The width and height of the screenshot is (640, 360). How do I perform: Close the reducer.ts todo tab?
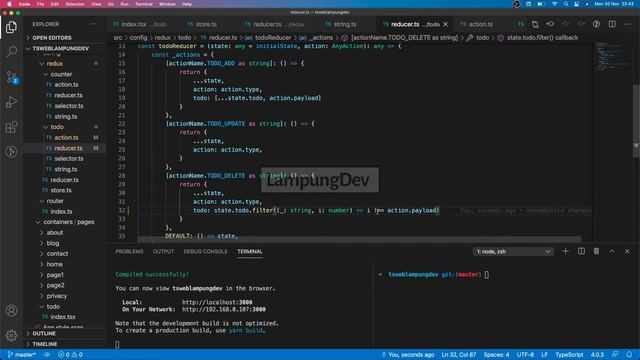(x=446, y=24)
